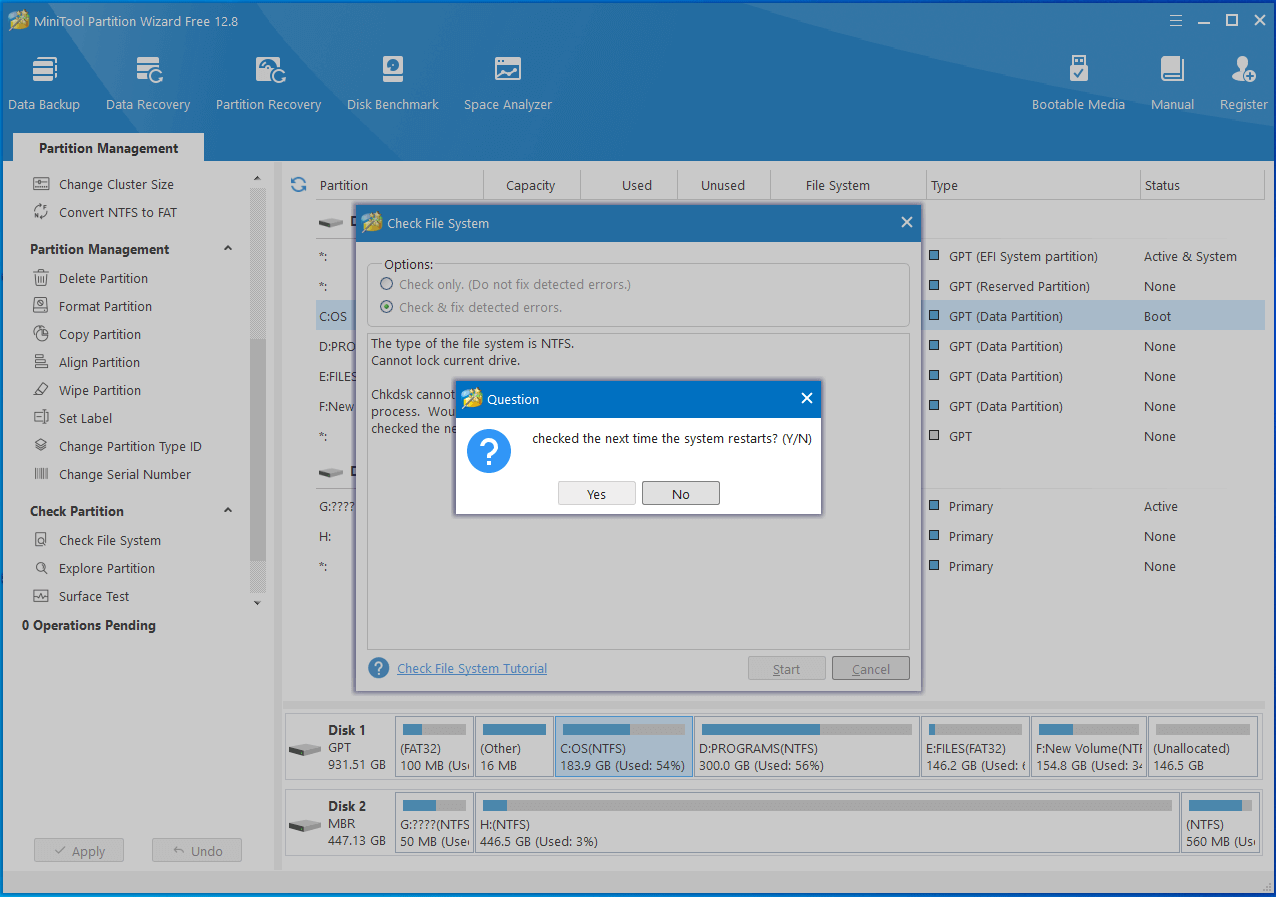Select Change Partition Type ID

click(x=130, y=446)
